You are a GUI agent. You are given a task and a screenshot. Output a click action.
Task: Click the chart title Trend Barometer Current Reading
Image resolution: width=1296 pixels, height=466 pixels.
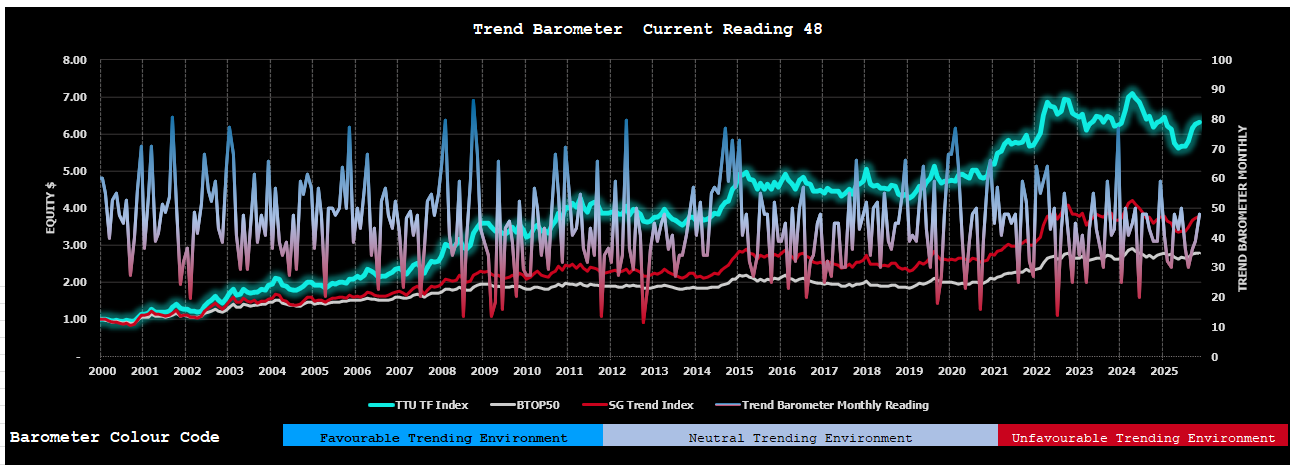(x=647, y=29)
